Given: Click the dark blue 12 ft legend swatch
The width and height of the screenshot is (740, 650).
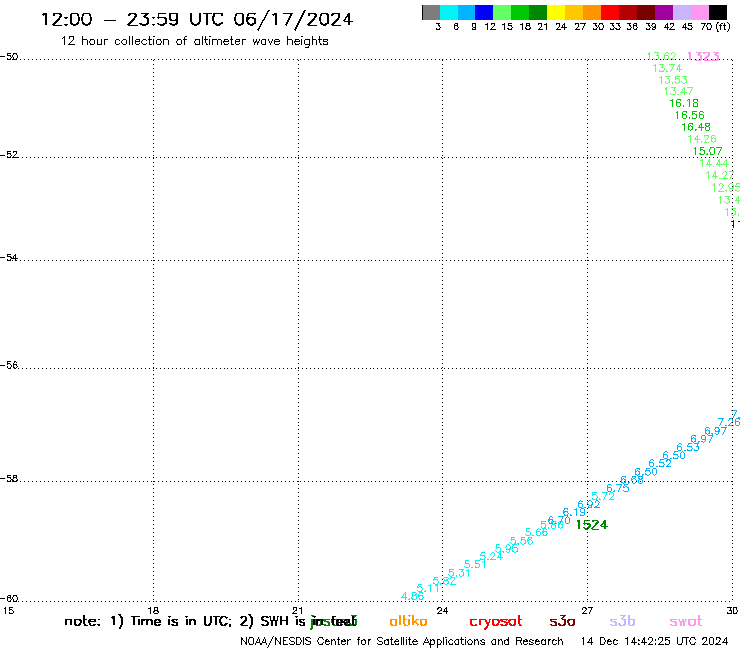Looking at the screenshot, I should pyautogui.click(x=484, y=12).
